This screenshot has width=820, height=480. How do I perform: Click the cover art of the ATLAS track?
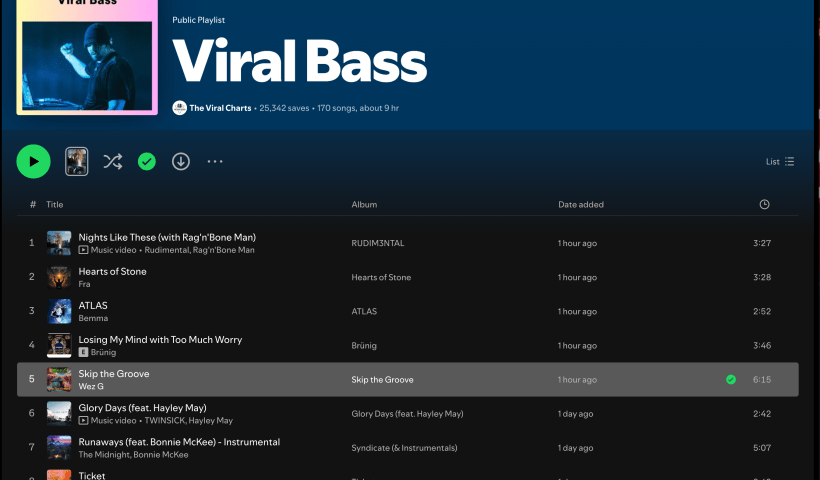click(59, 311)
